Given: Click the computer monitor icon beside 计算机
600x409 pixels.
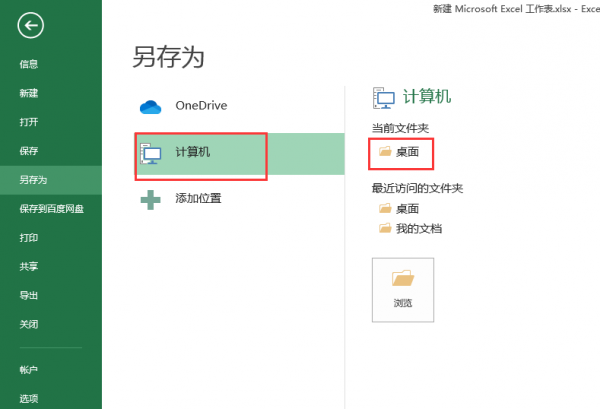Looking at the screenshot, I should [x=150, y=153].
